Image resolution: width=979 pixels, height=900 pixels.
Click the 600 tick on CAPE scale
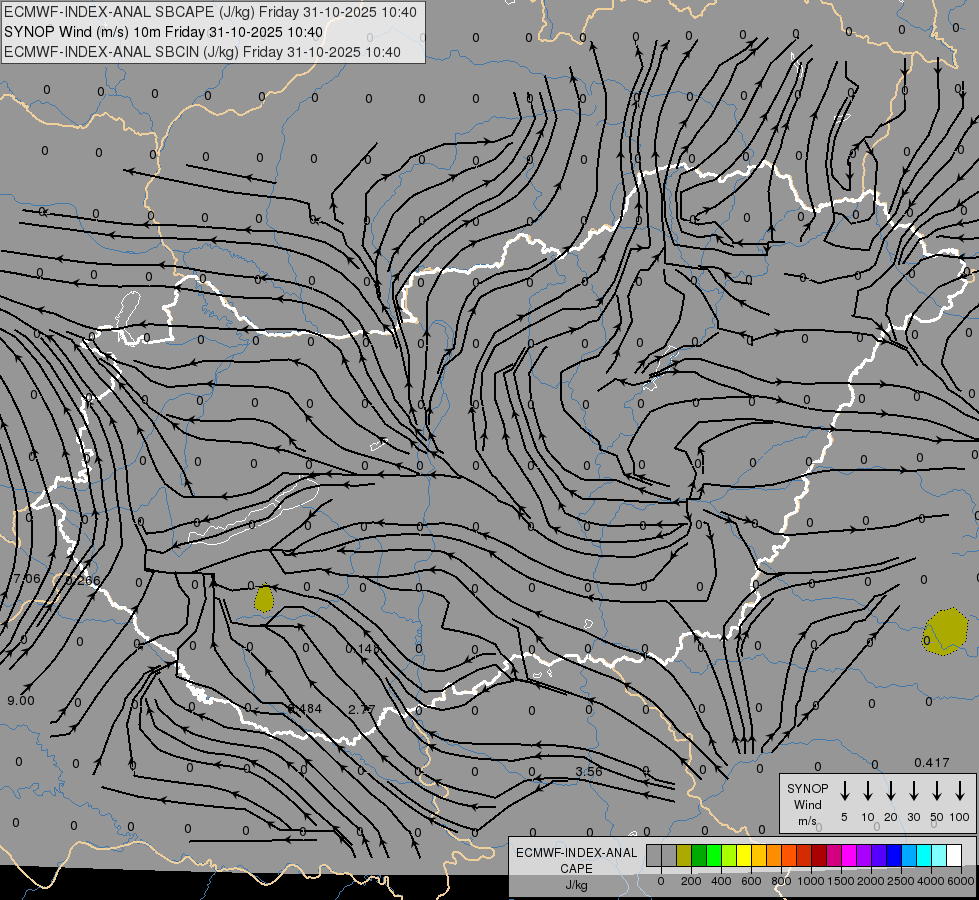coord(751,881)
